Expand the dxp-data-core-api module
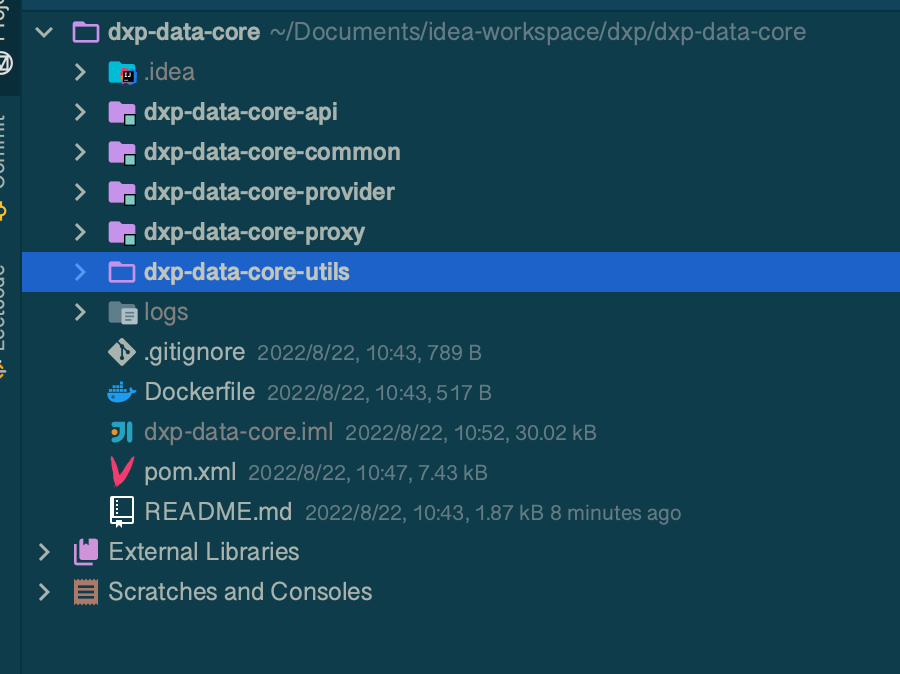The width and height of the screenshot is (900, 674). (80, 112)
